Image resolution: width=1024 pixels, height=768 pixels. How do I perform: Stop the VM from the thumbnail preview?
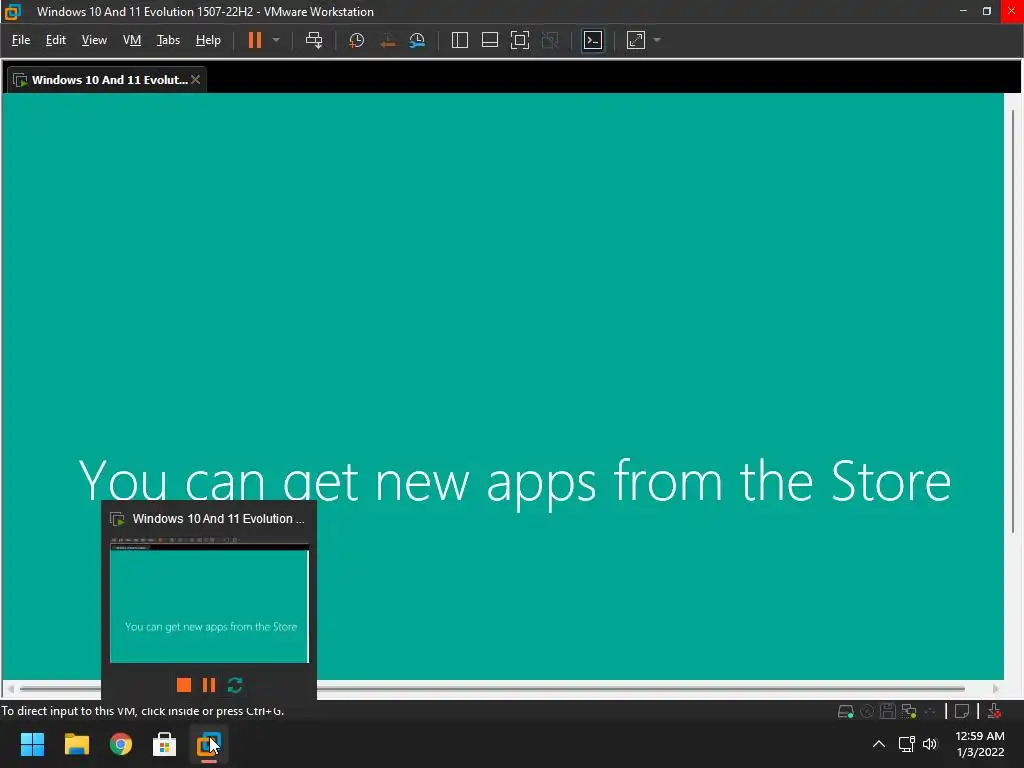184,684
